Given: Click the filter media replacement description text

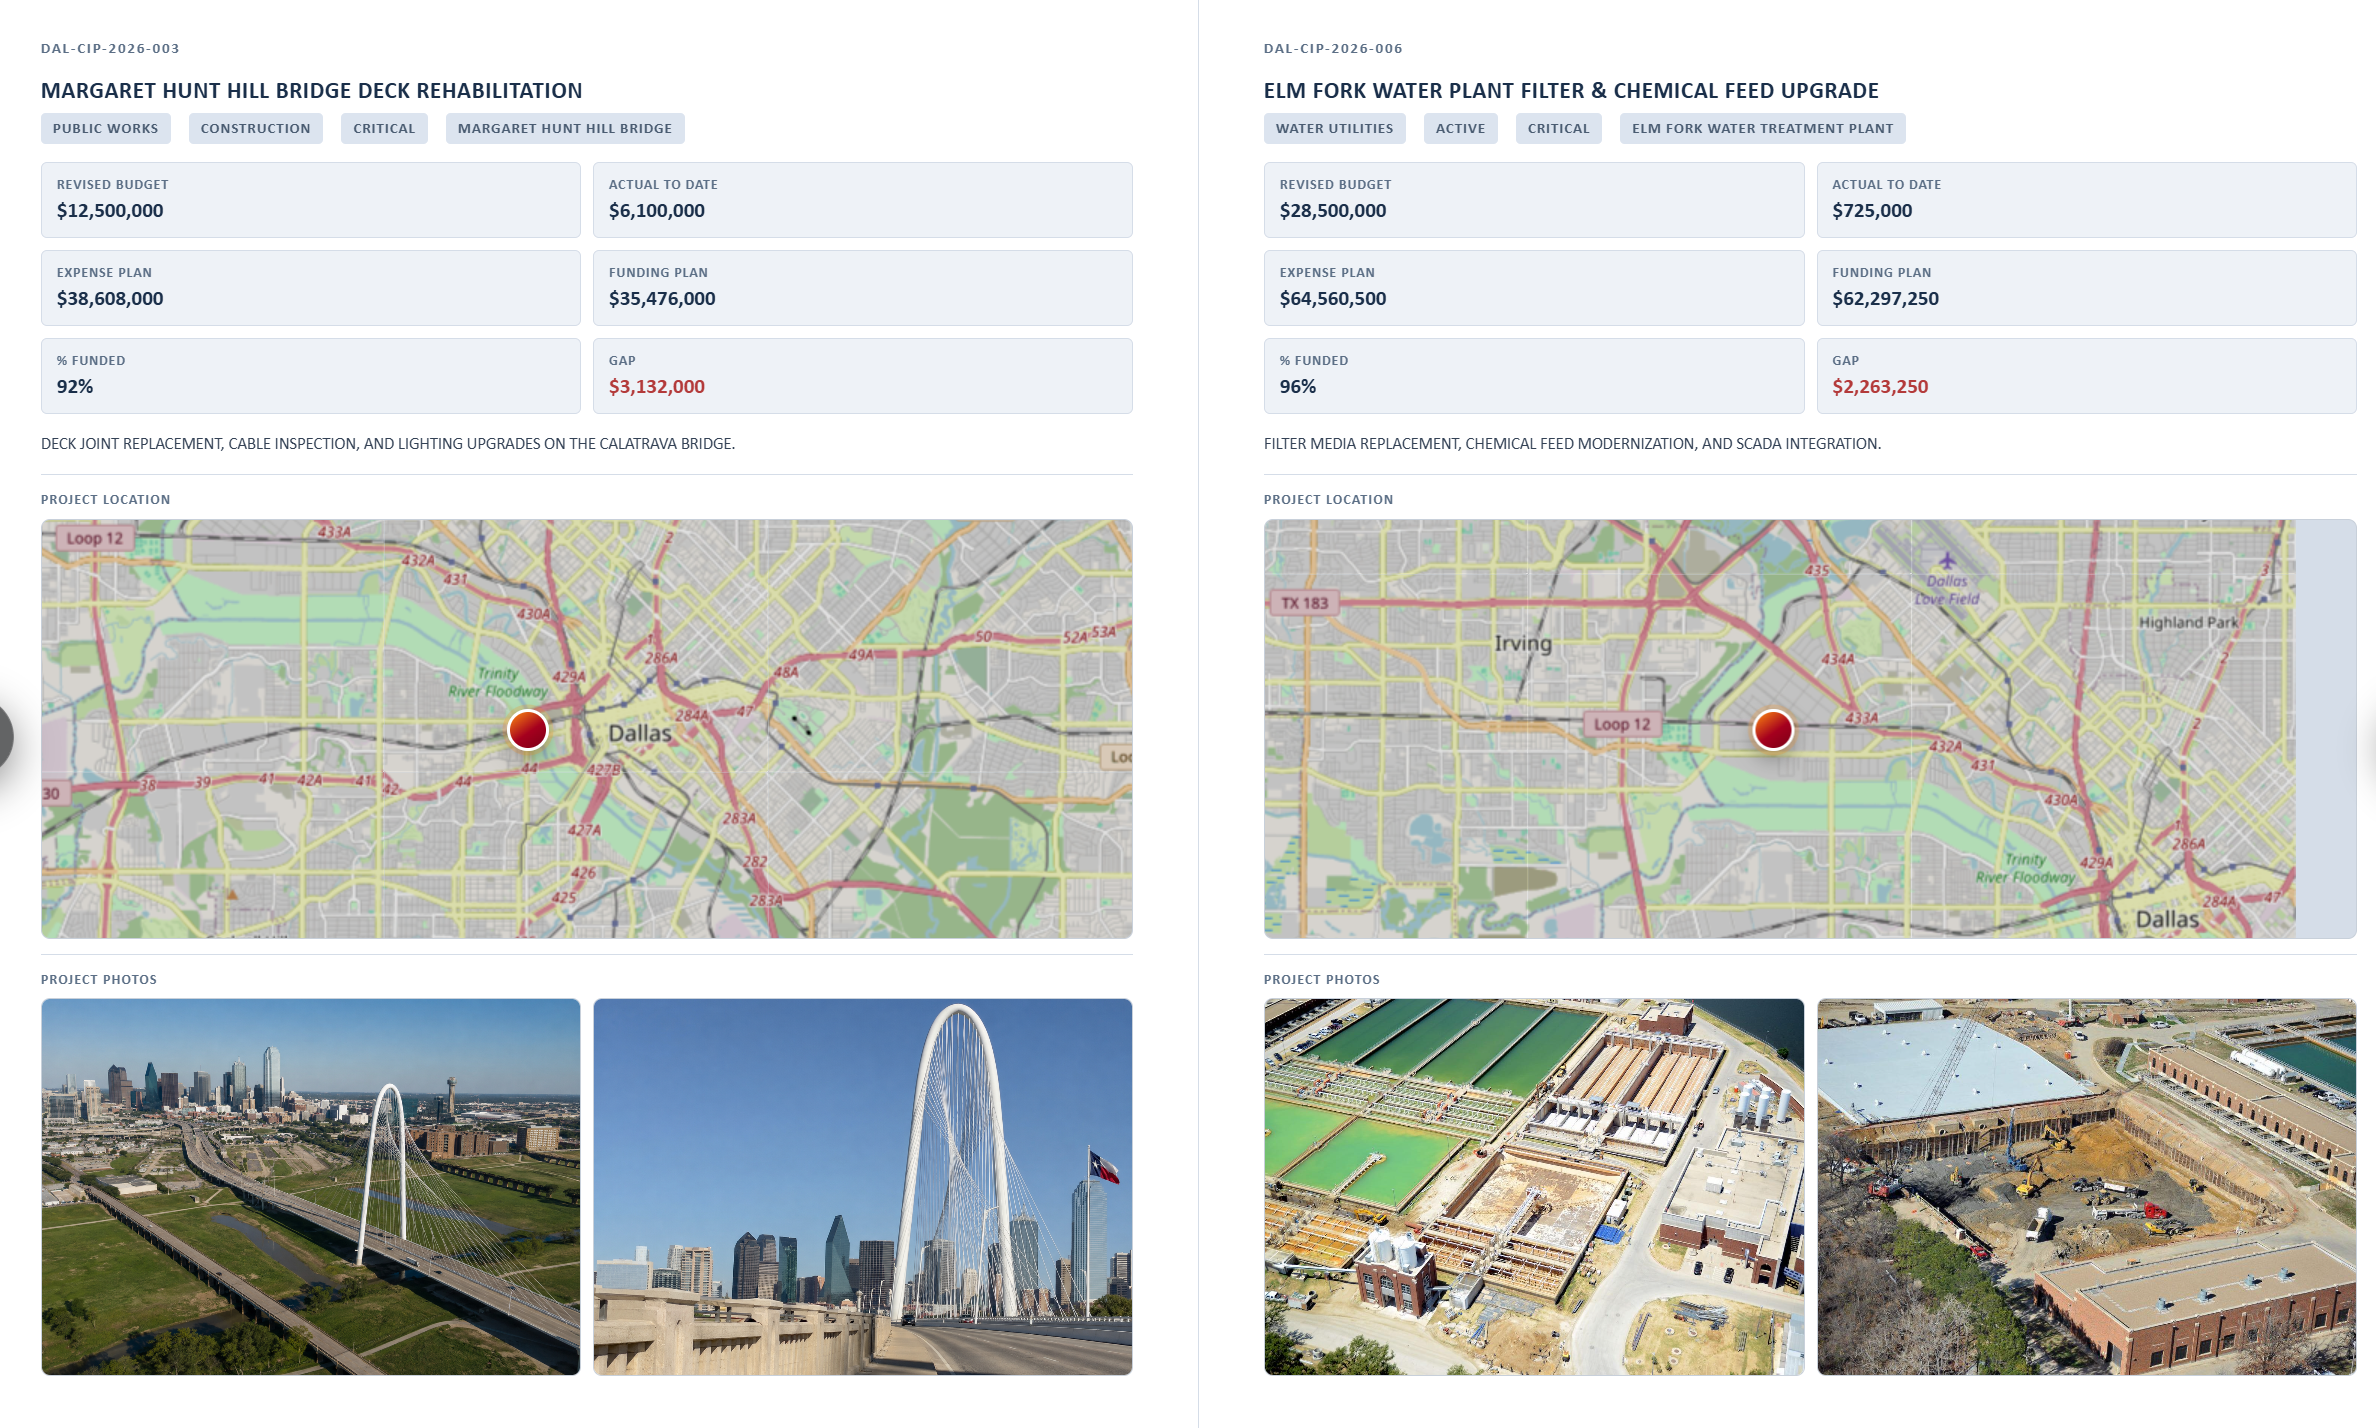Looking at the screenshot, I should pyautogui.click(x=1572, y=444).
